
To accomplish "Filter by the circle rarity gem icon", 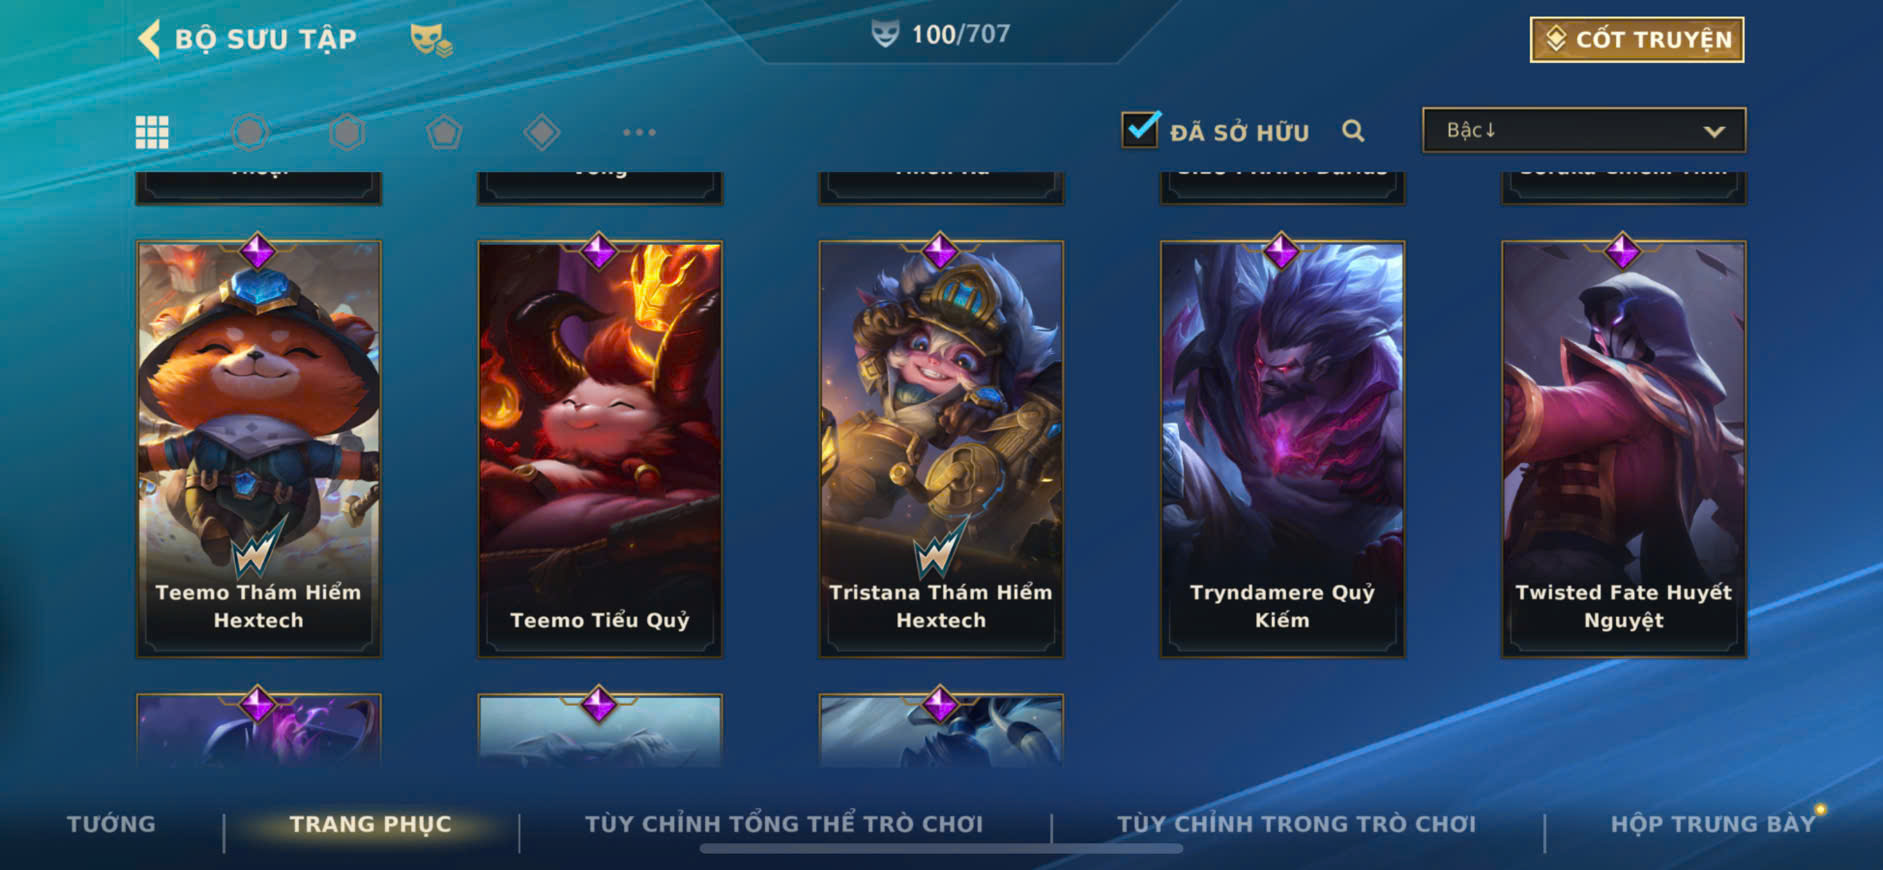I will (x=250, y=132).
